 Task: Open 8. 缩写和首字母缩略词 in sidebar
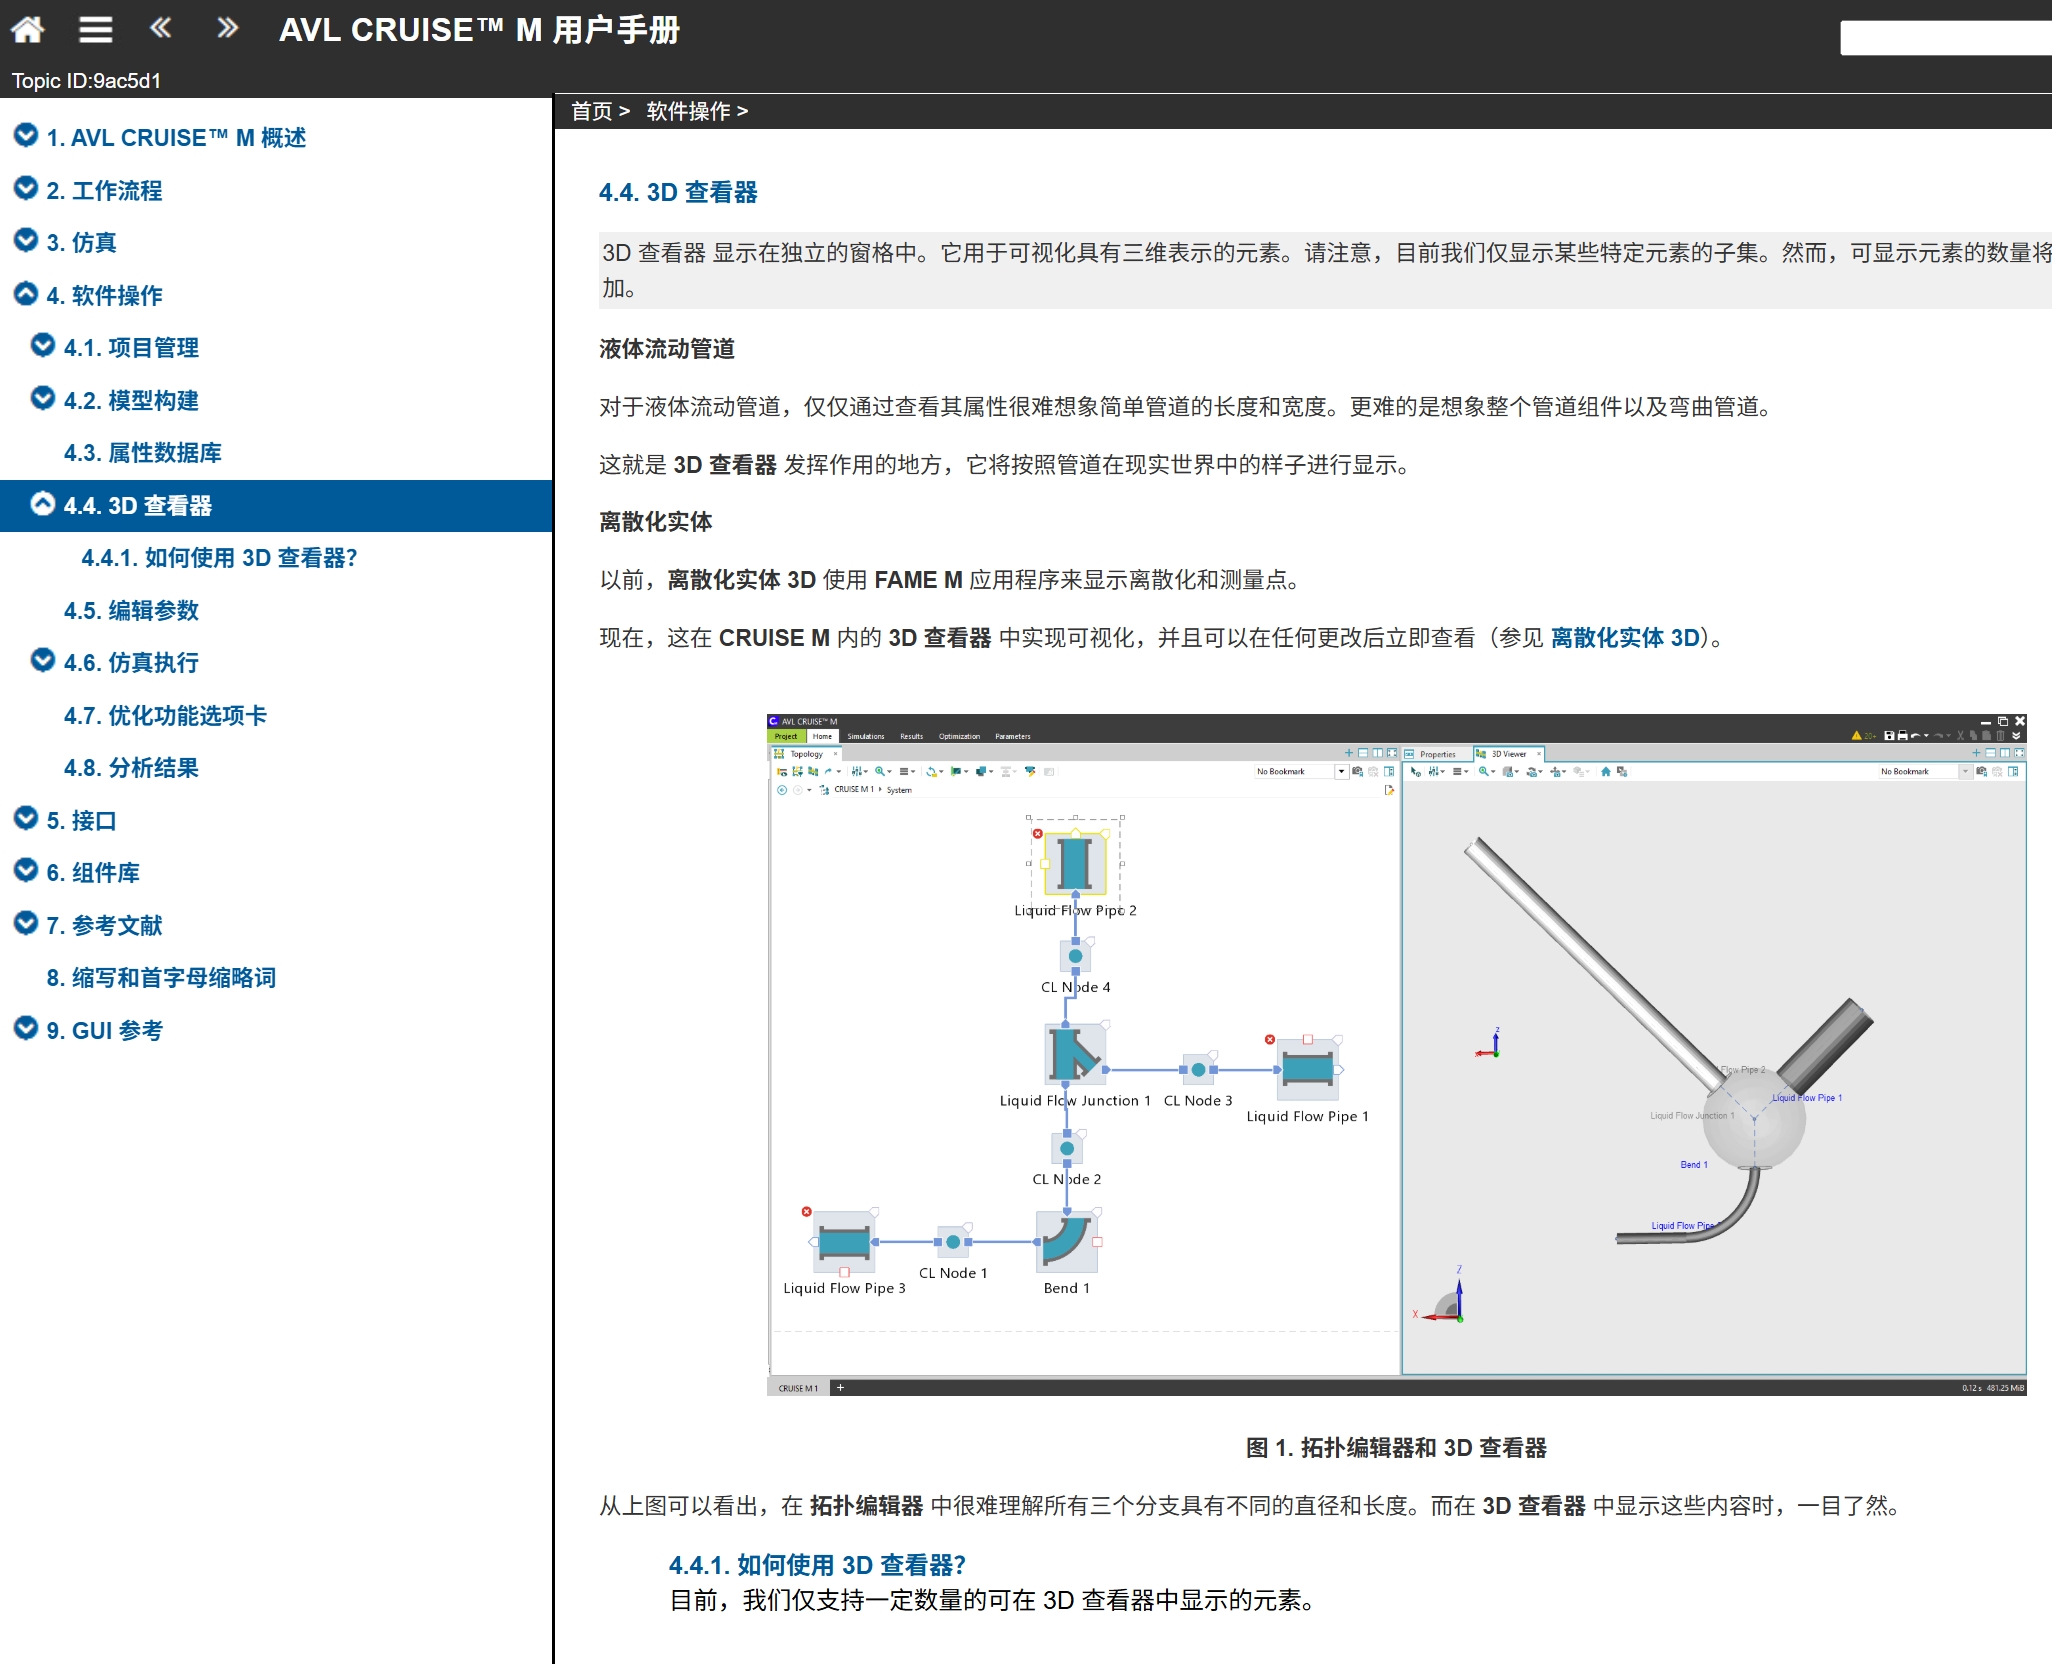161,978
